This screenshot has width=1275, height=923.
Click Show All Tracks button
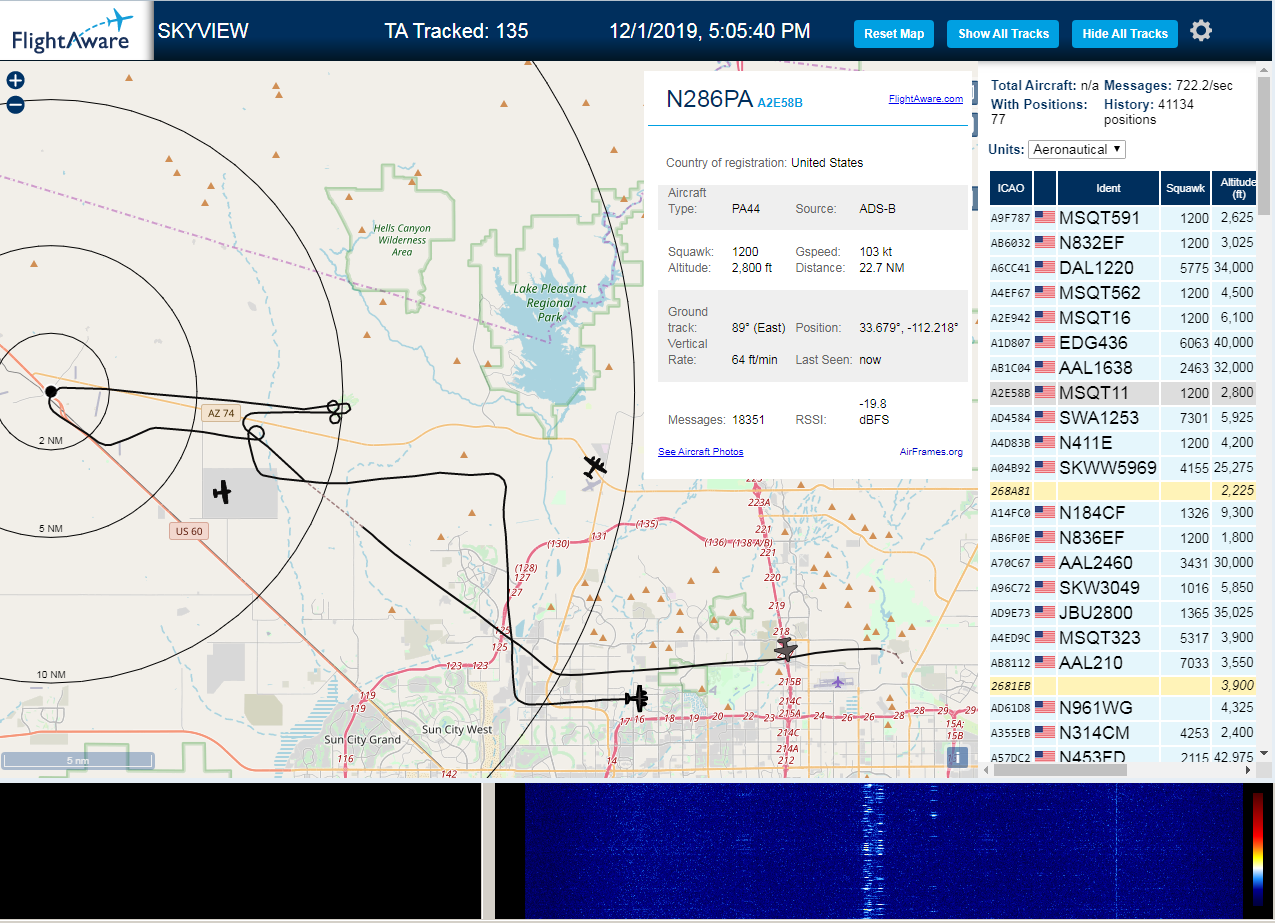1003,33
